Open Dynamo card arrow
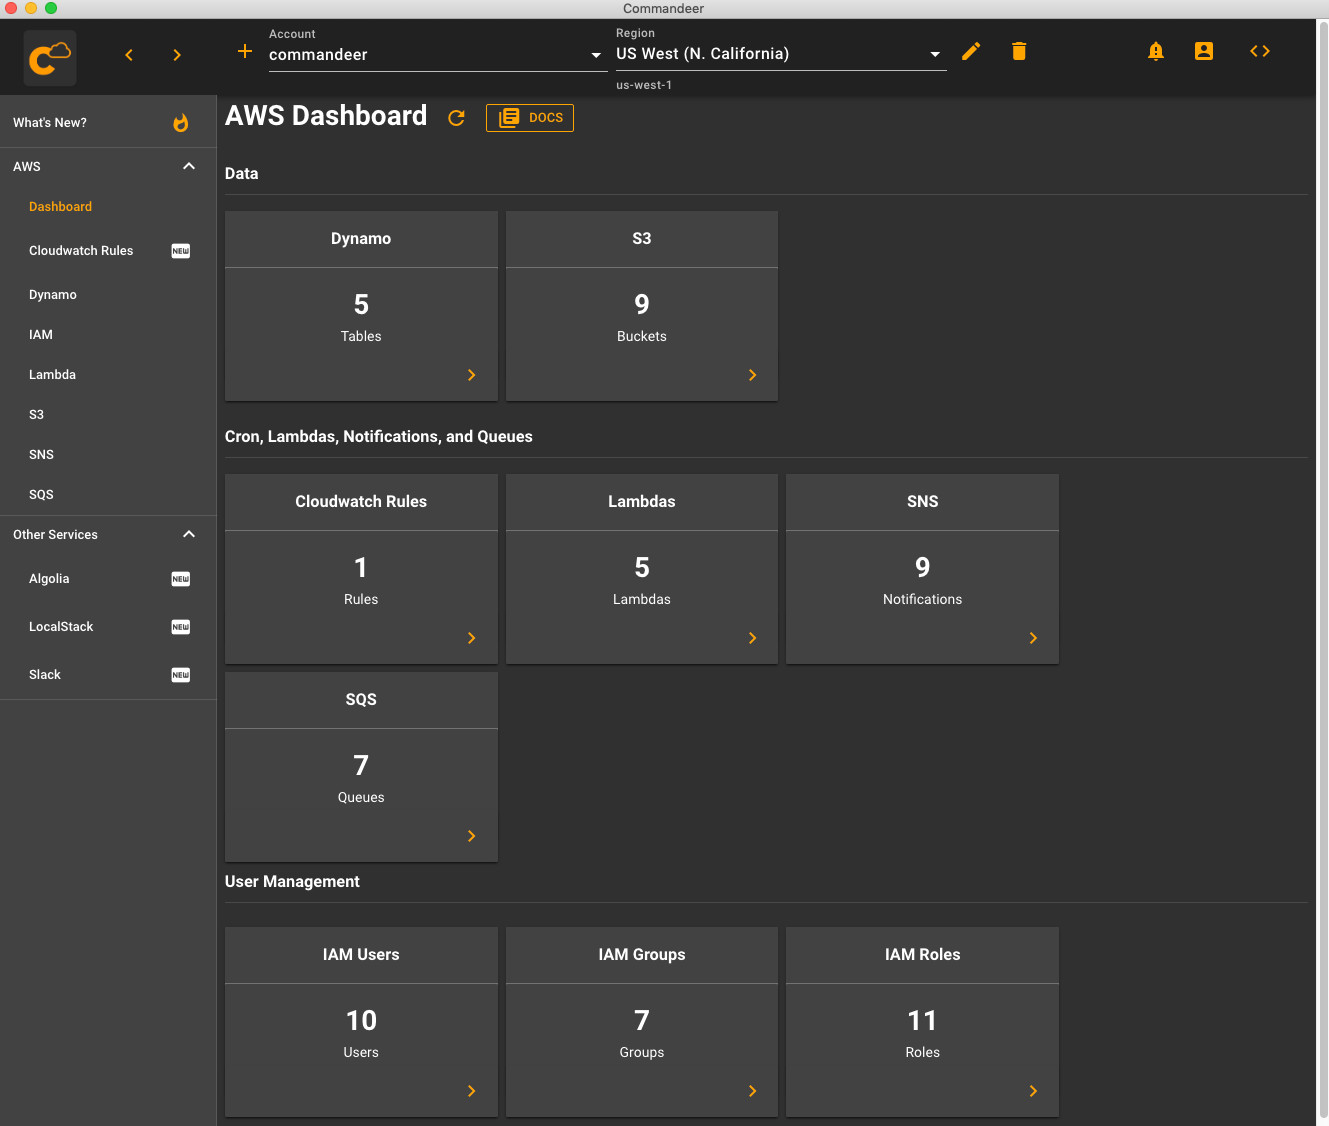The image size is (1329, 1126). point(472,375)
